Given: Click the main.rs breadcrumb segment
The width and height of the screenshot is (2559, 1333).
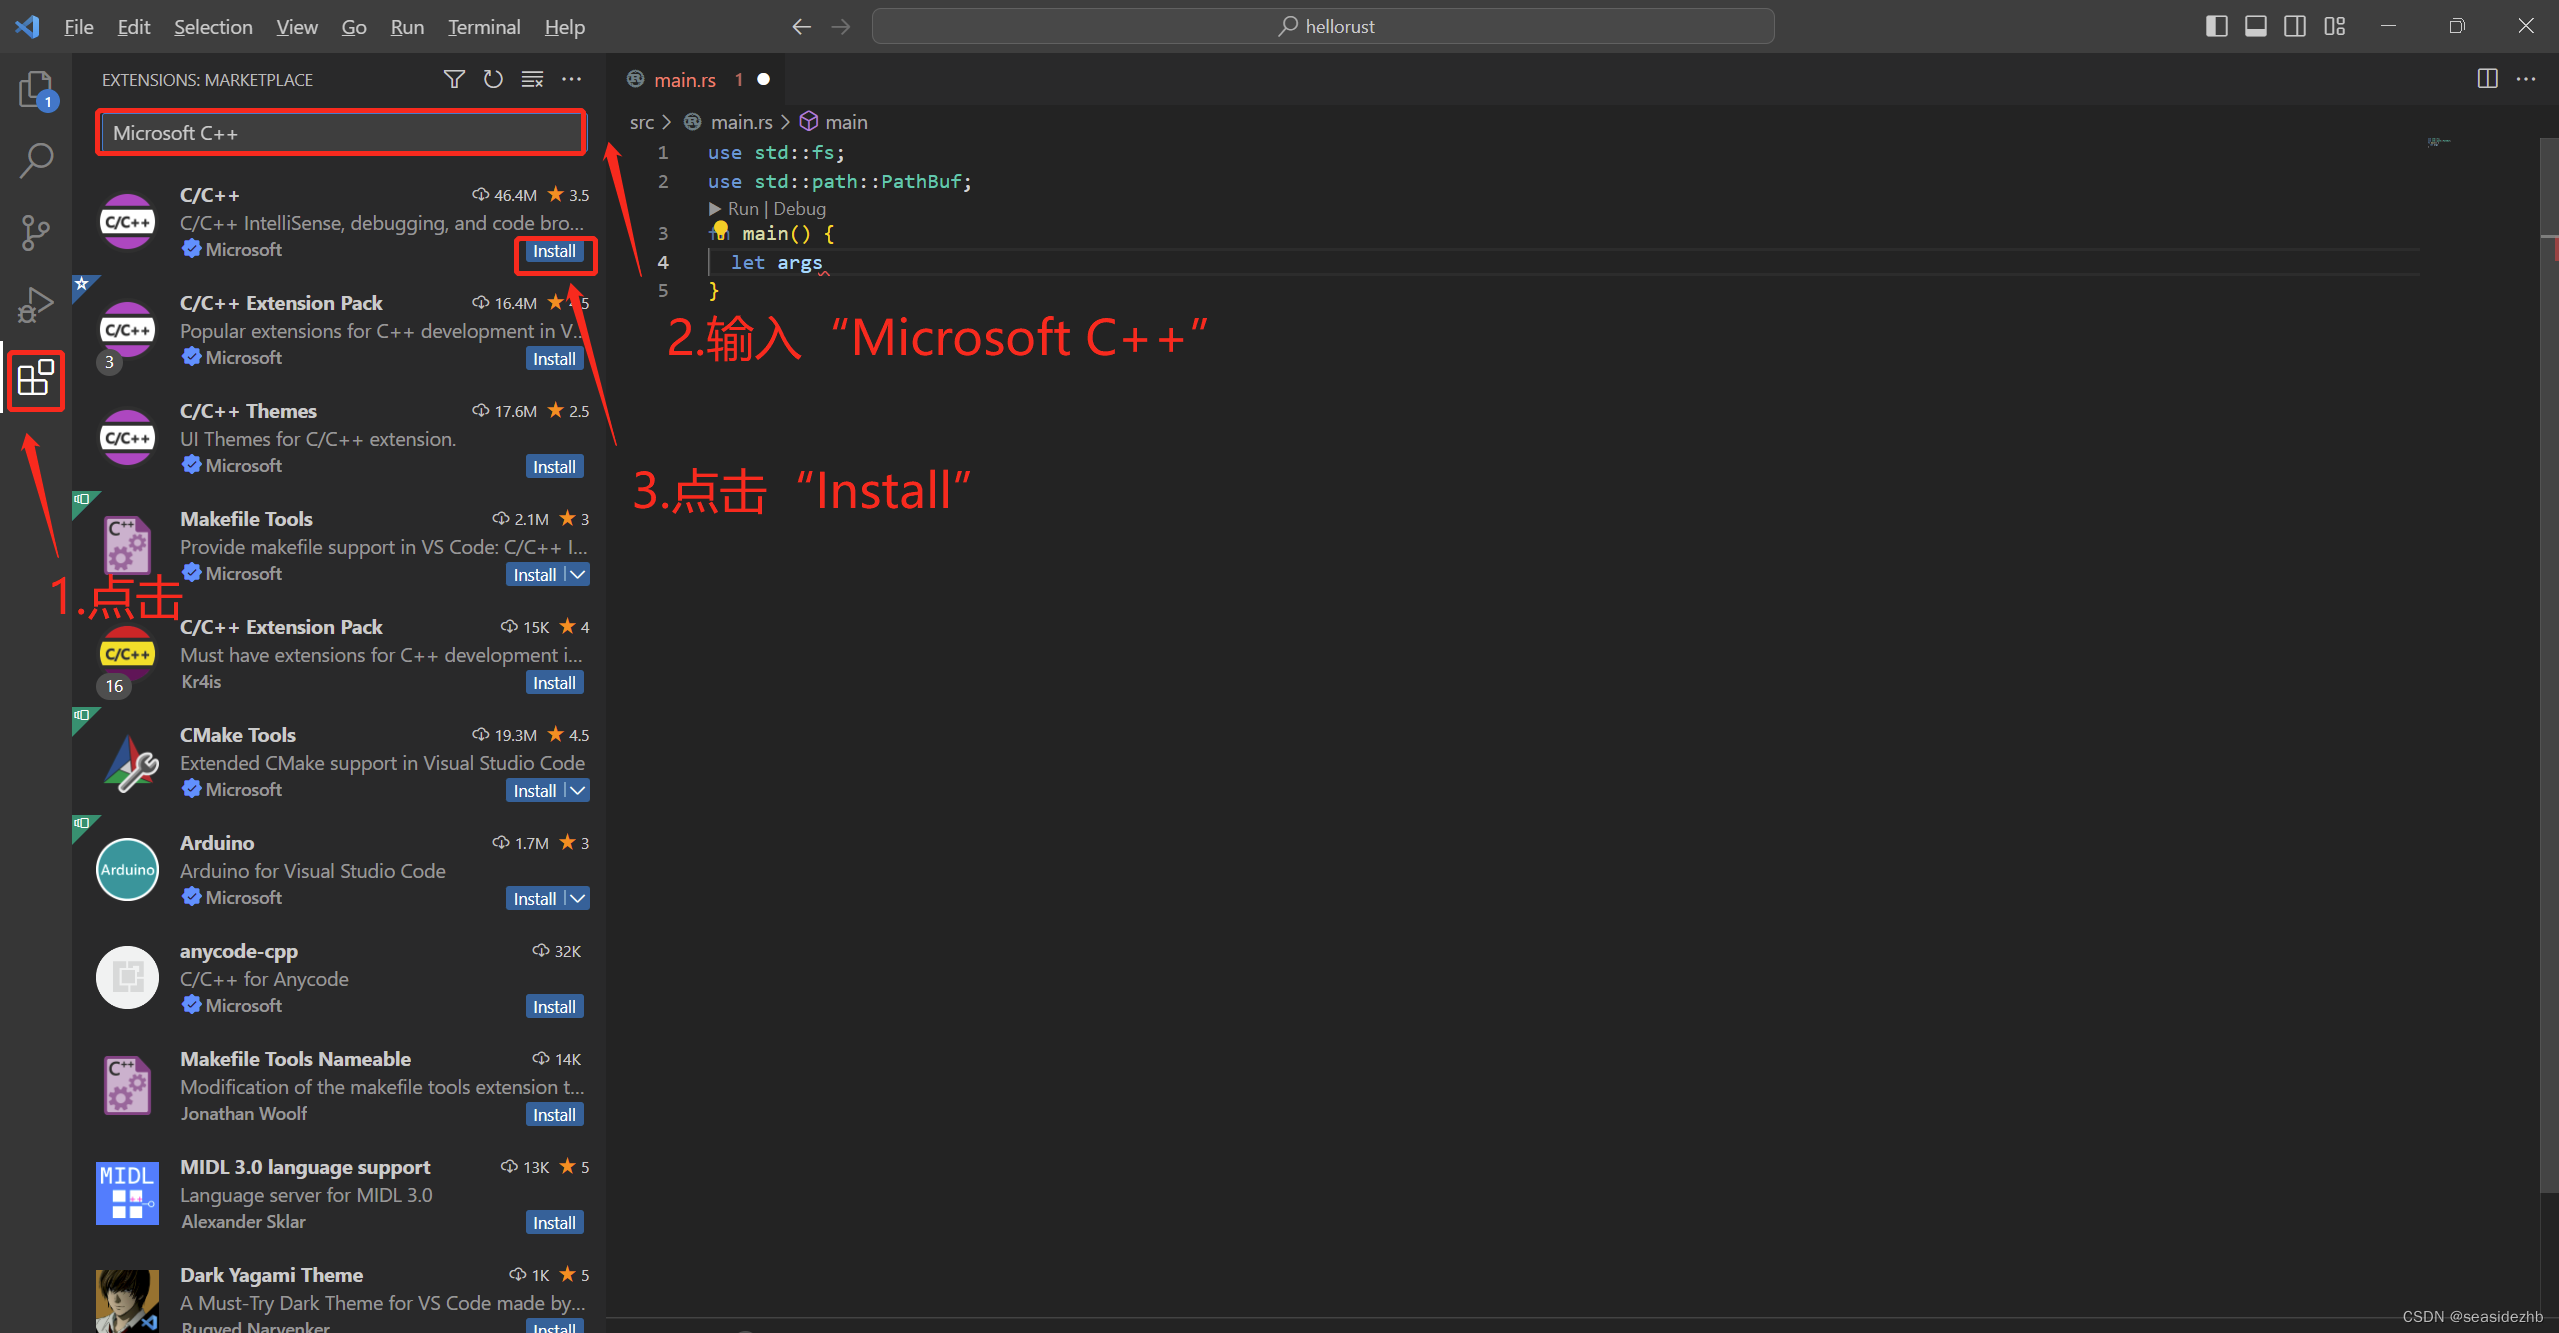Looking at the screenshot, I should click(741, 122).
